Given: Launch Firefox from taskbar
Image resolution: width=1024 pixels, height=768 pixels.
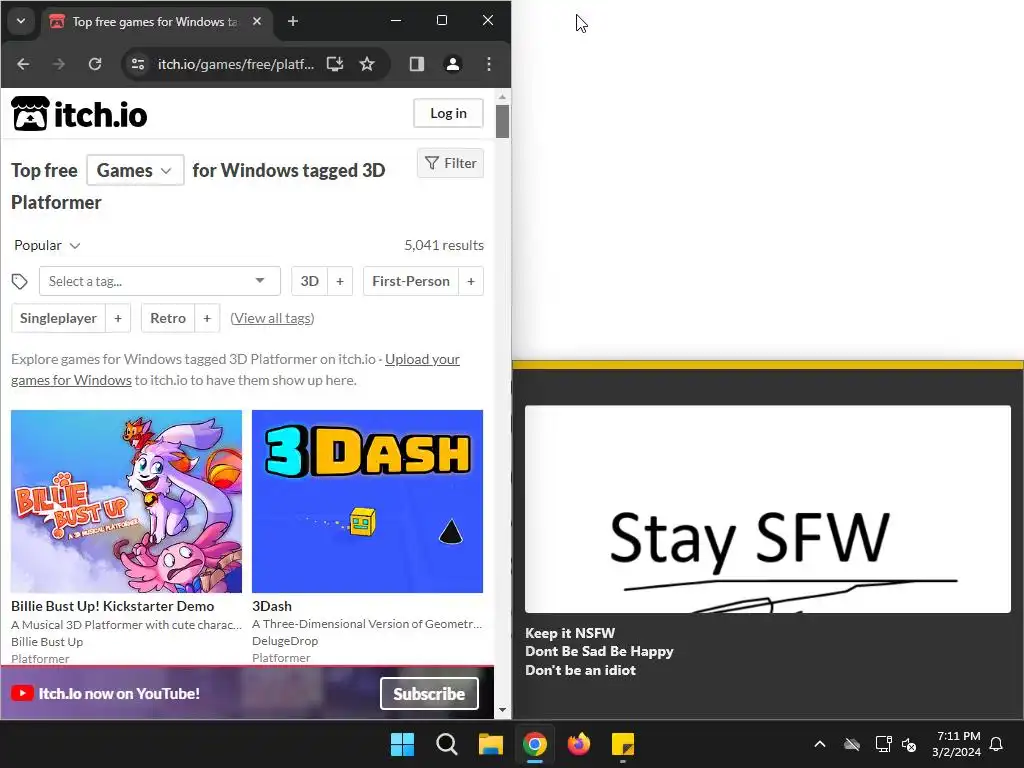Looking at the screenshot, I should tap(579, 744).
